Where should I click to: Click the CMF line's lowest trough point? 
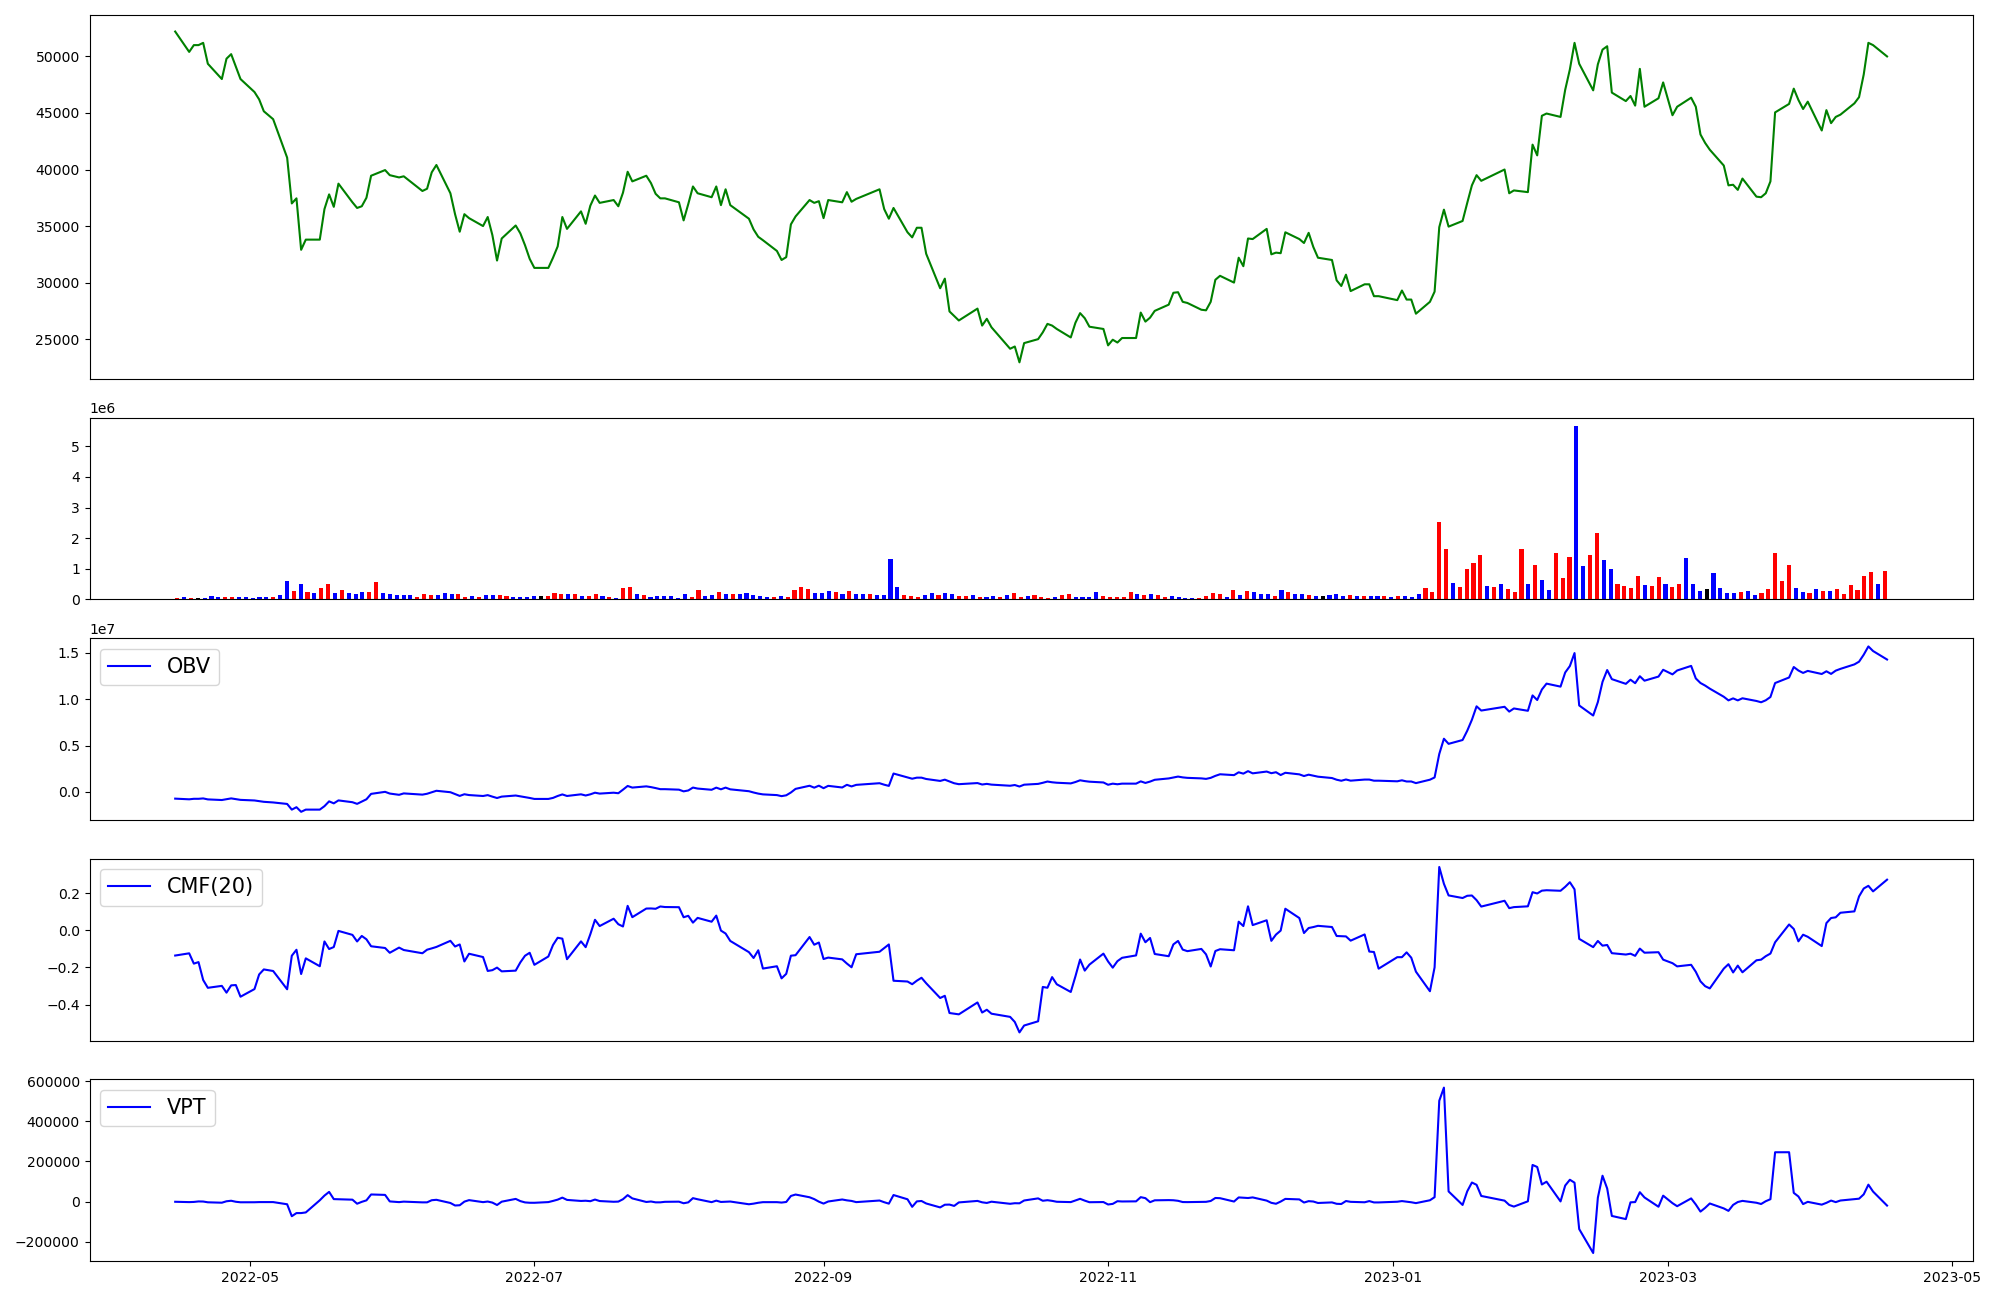coord(1019,1031)
